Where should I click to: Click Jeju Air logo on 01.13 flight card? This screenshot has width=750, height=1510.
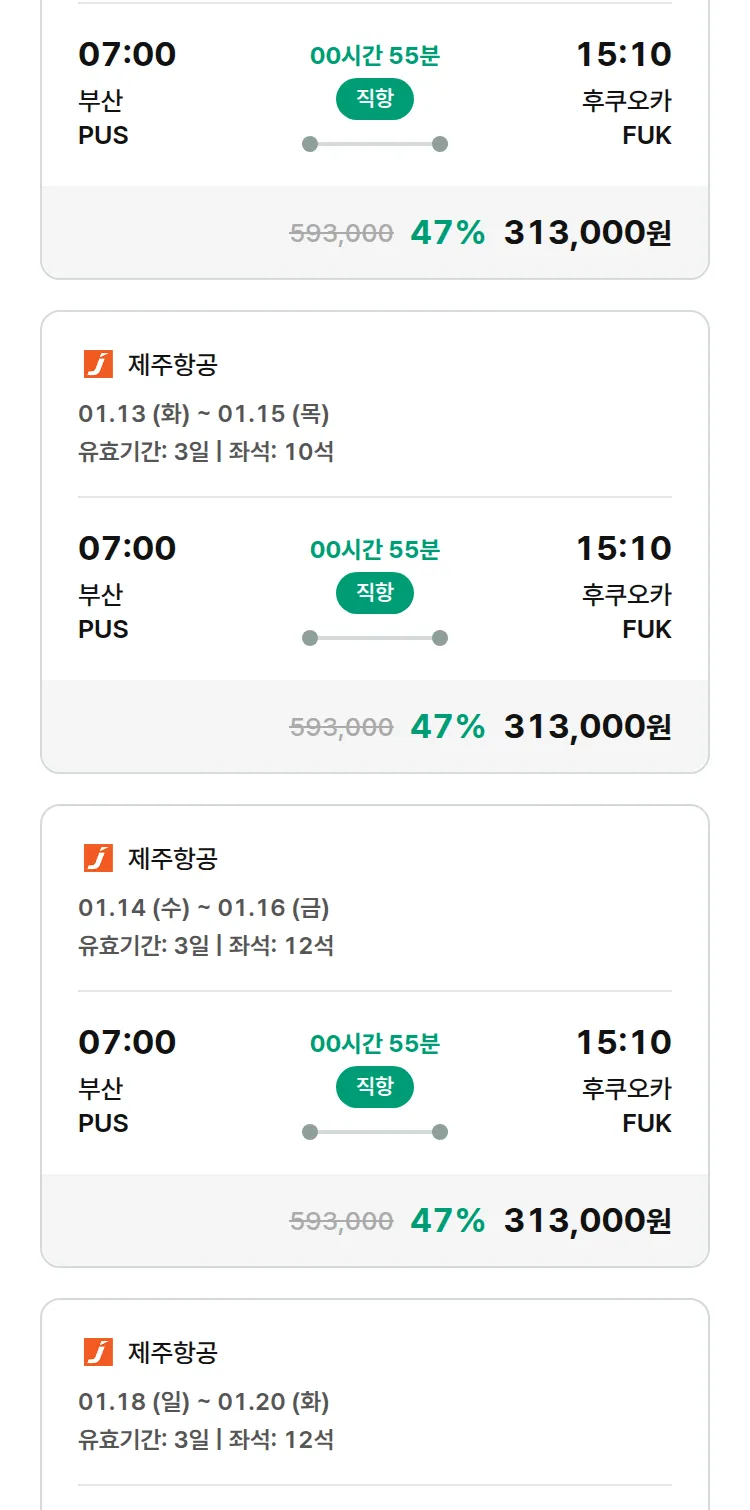click(98, 364)
